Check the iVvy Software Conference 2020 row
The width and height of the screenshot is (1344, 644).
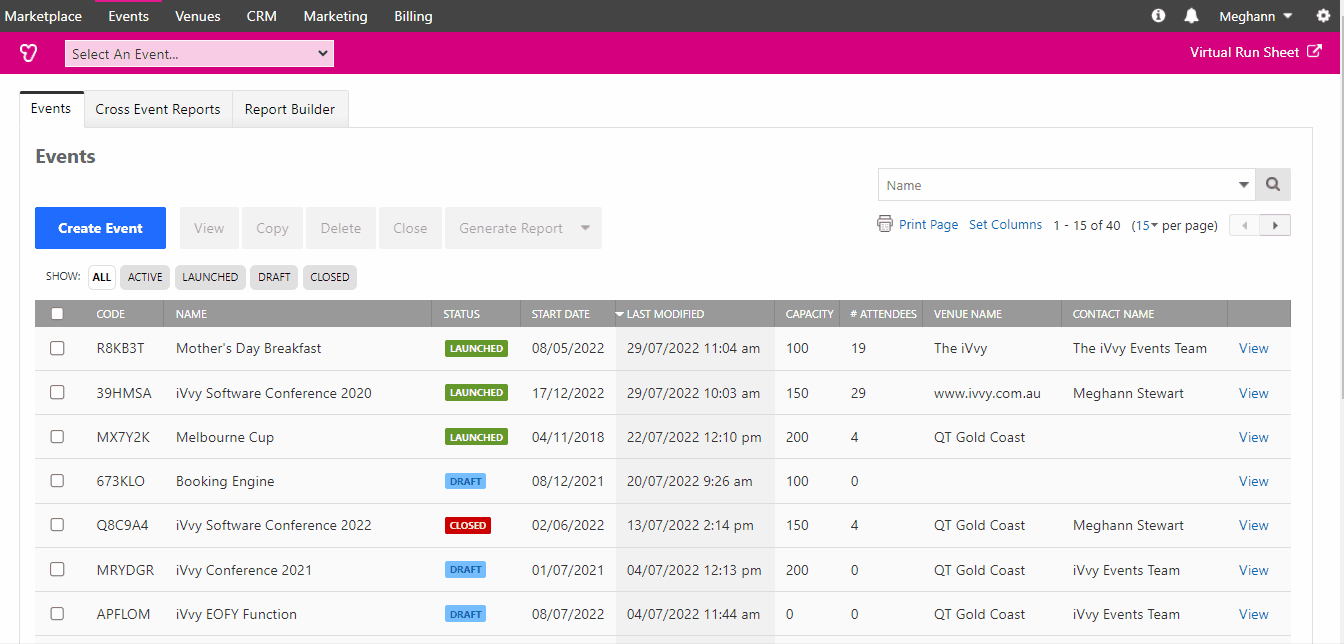pos(57,393)
